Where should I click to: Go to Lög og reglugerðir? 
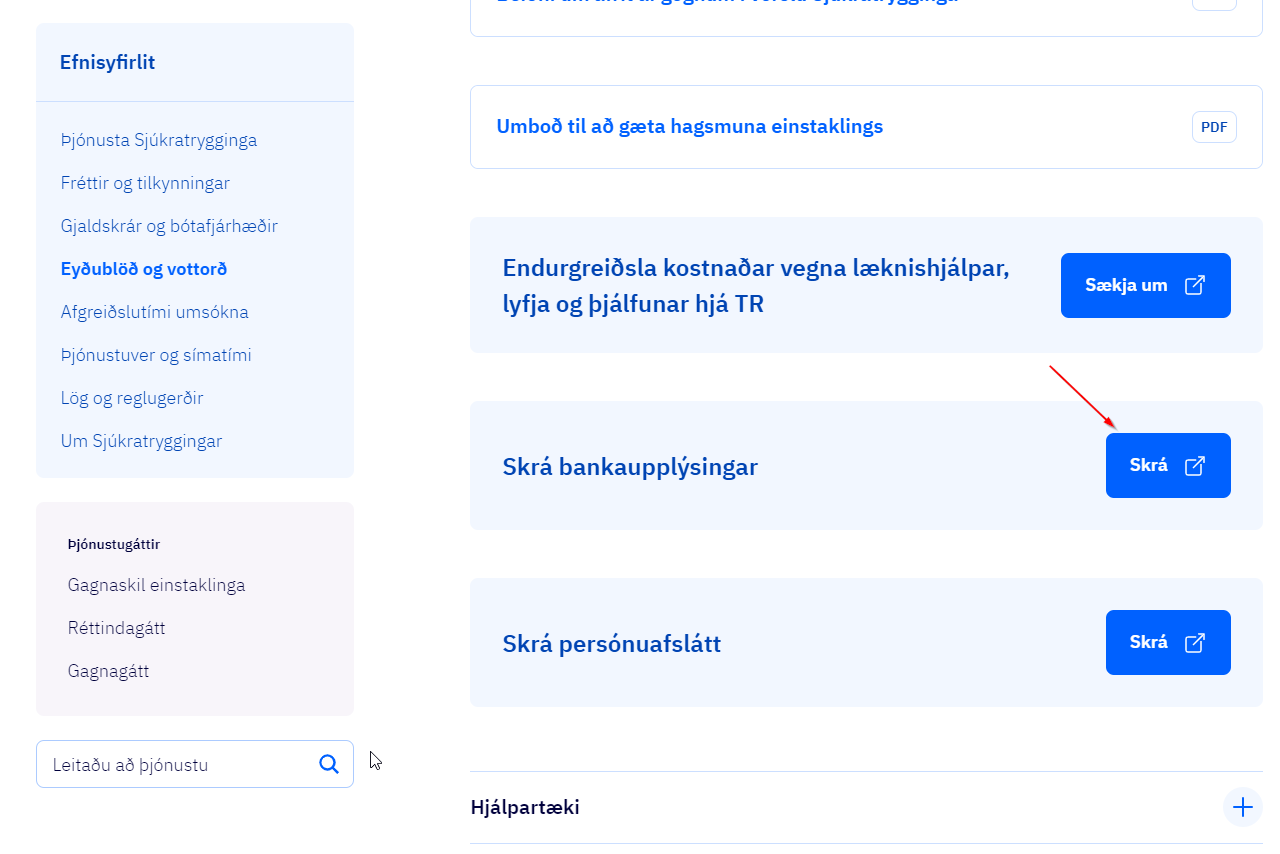[132, 398]
